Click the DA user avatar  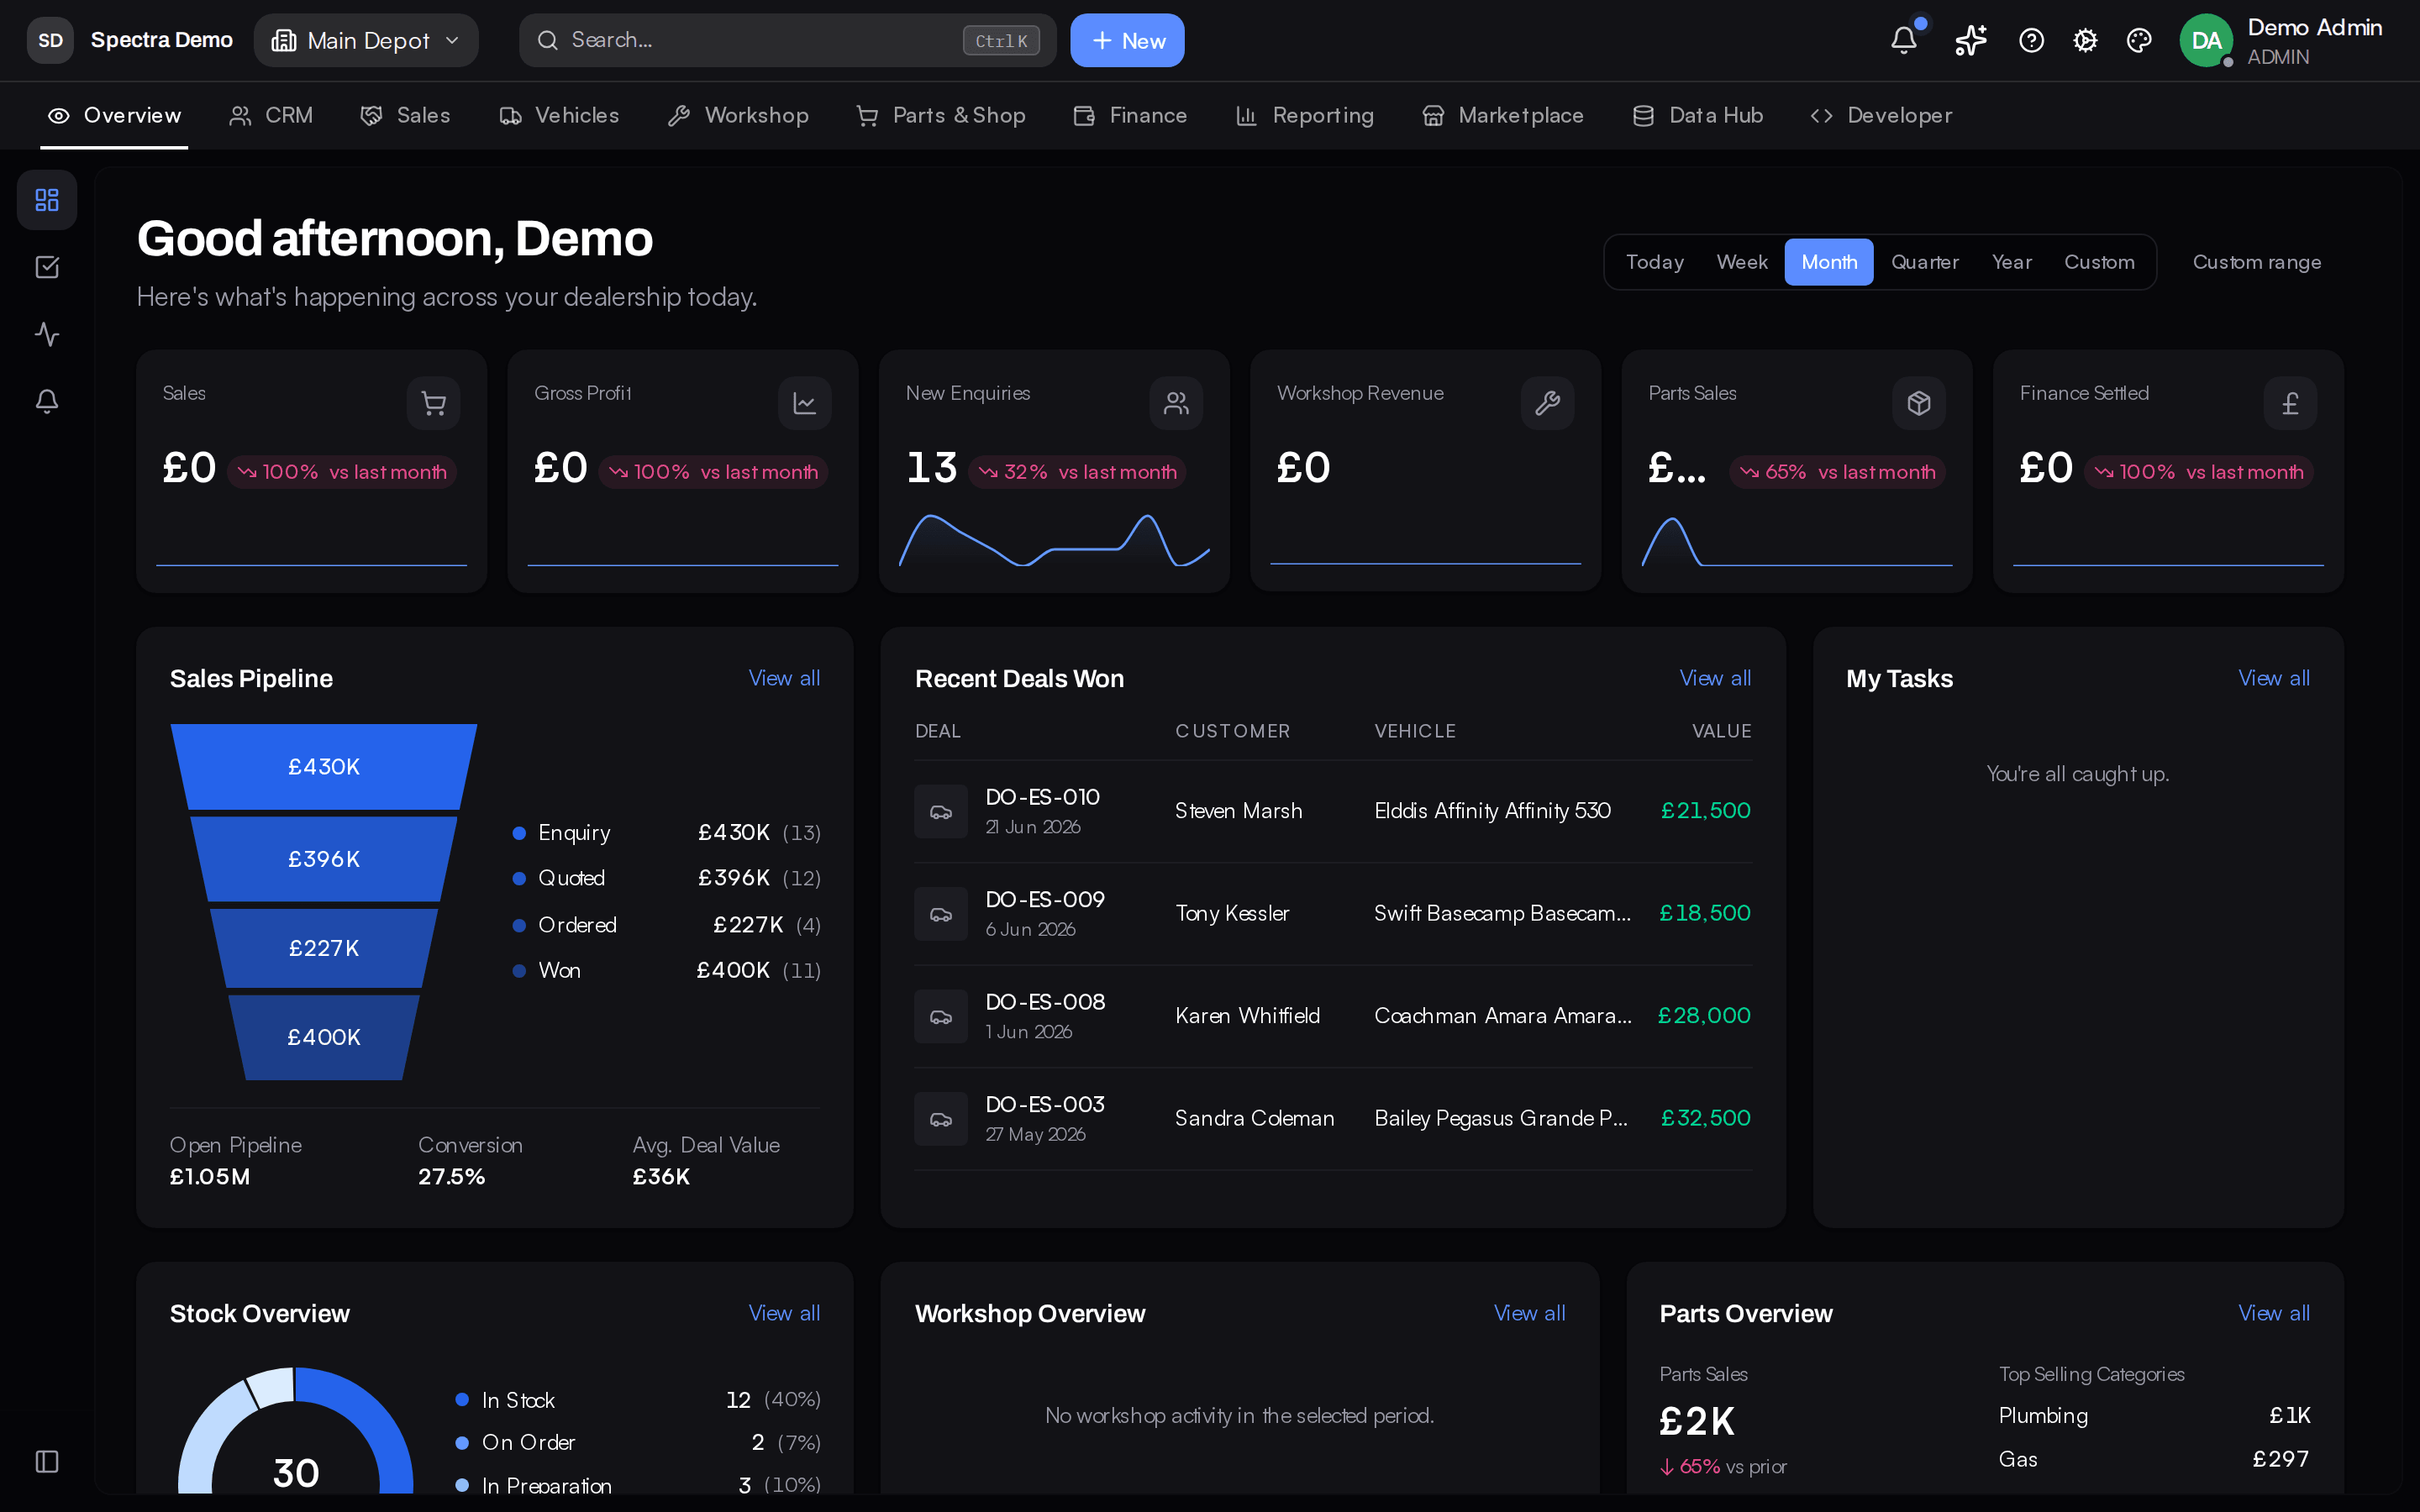(x=2206, y=40)
